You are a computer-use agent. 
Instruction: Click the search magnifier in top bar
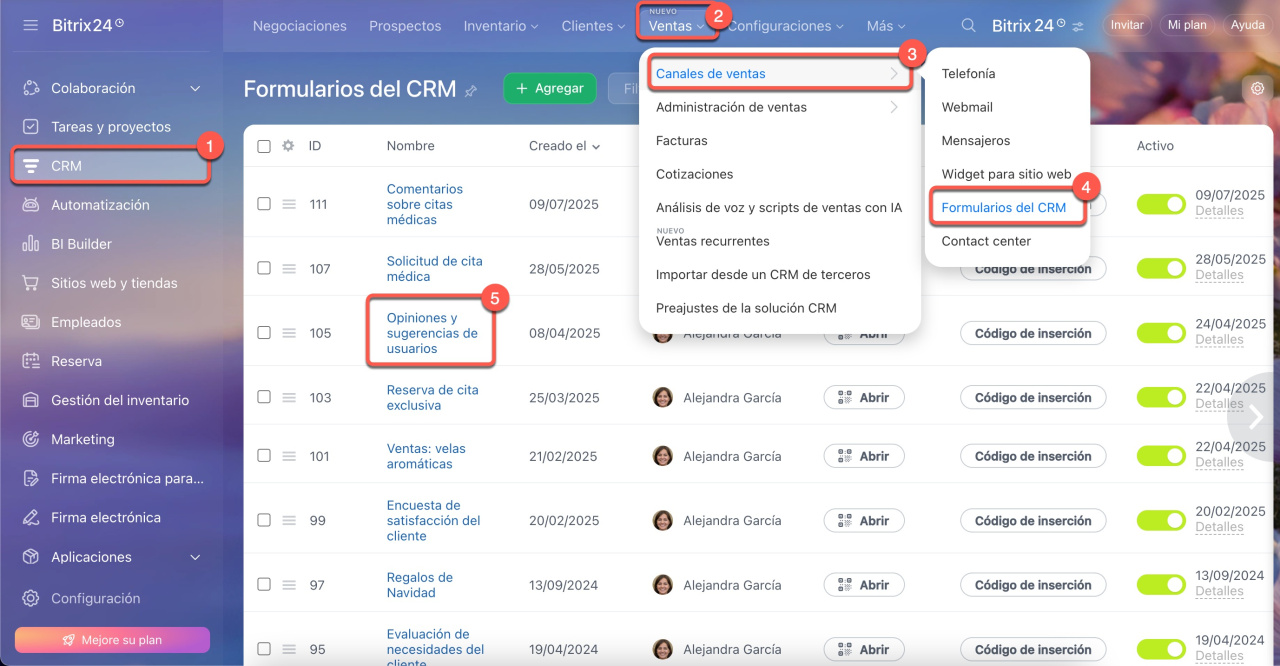(x=968, y=26)
